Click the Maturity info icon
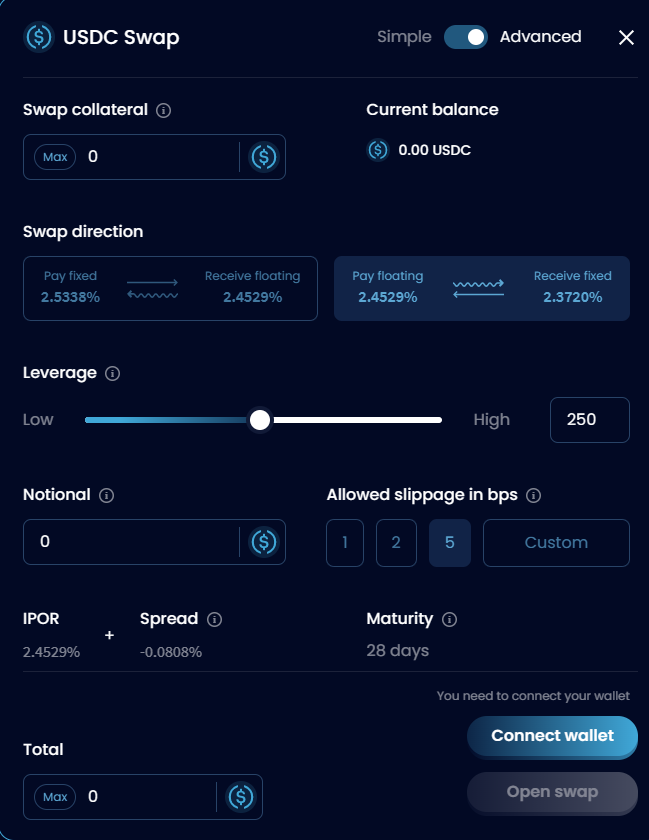This screenshot has height=840, width=649. [x=449, y=620]
